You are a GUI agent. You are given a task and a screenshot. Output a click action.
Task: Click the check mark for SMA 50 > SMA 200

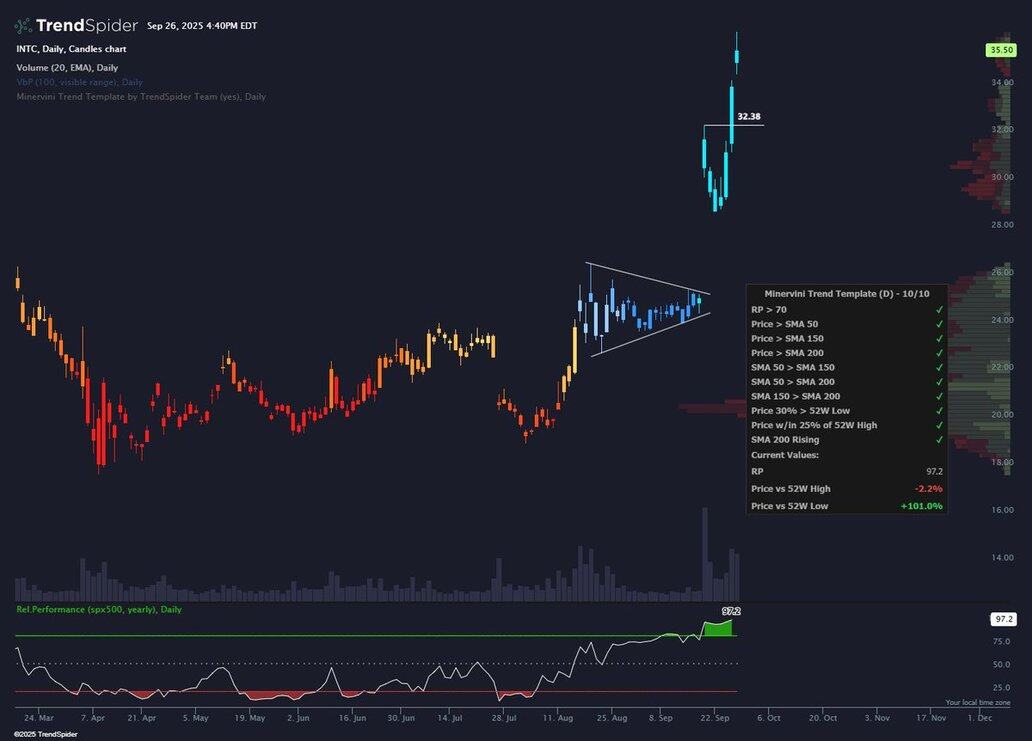(x=939, y=382)
